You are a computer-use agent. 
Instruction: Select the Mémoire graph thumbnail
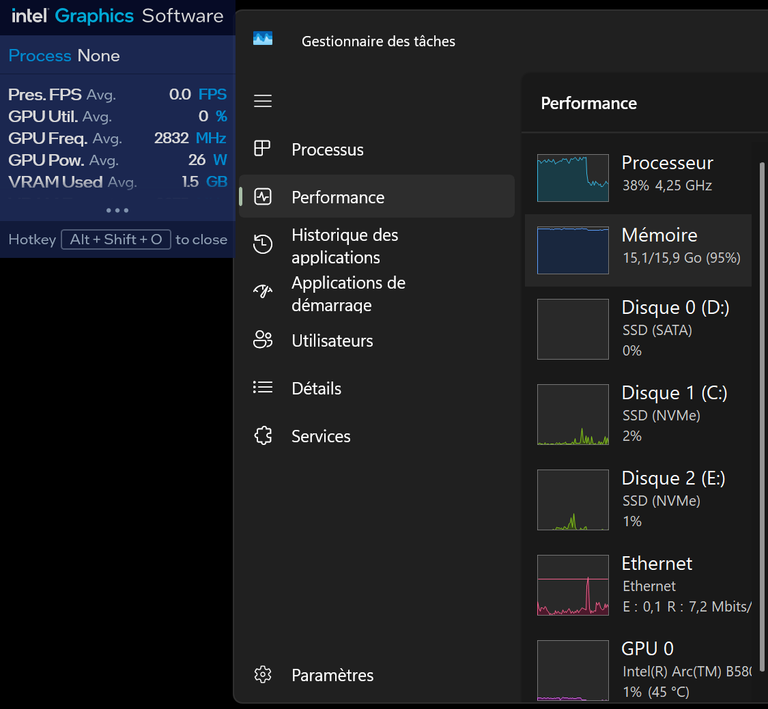click(x=573, y=250)
